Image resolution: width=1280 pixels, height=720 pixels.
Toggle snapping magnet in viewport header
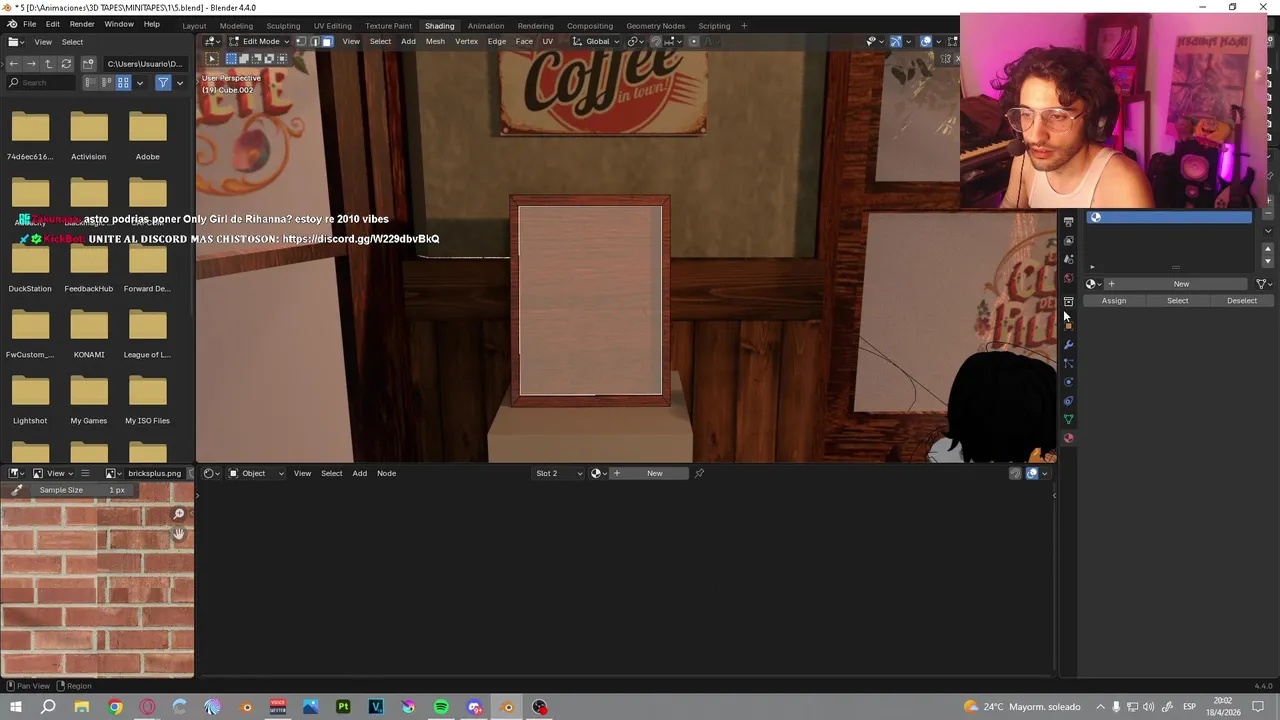tap(656, 41)
